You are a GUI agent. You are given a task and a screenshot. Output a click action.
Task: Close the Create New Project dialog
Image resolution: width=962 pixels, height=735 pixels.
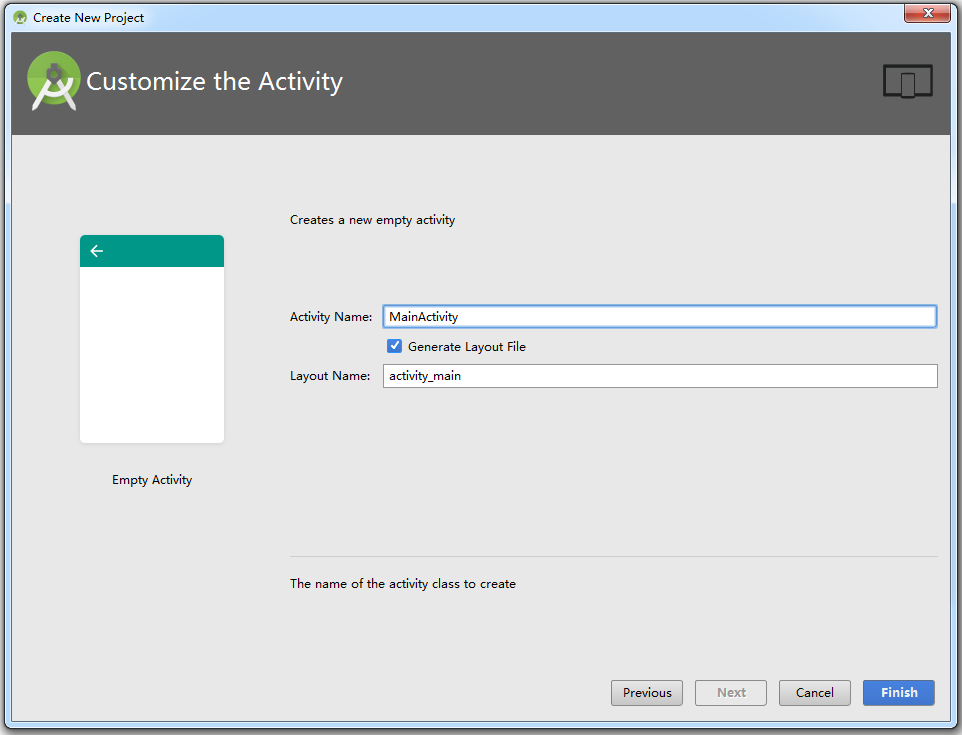pyautogui.click(x=927, y=13)
